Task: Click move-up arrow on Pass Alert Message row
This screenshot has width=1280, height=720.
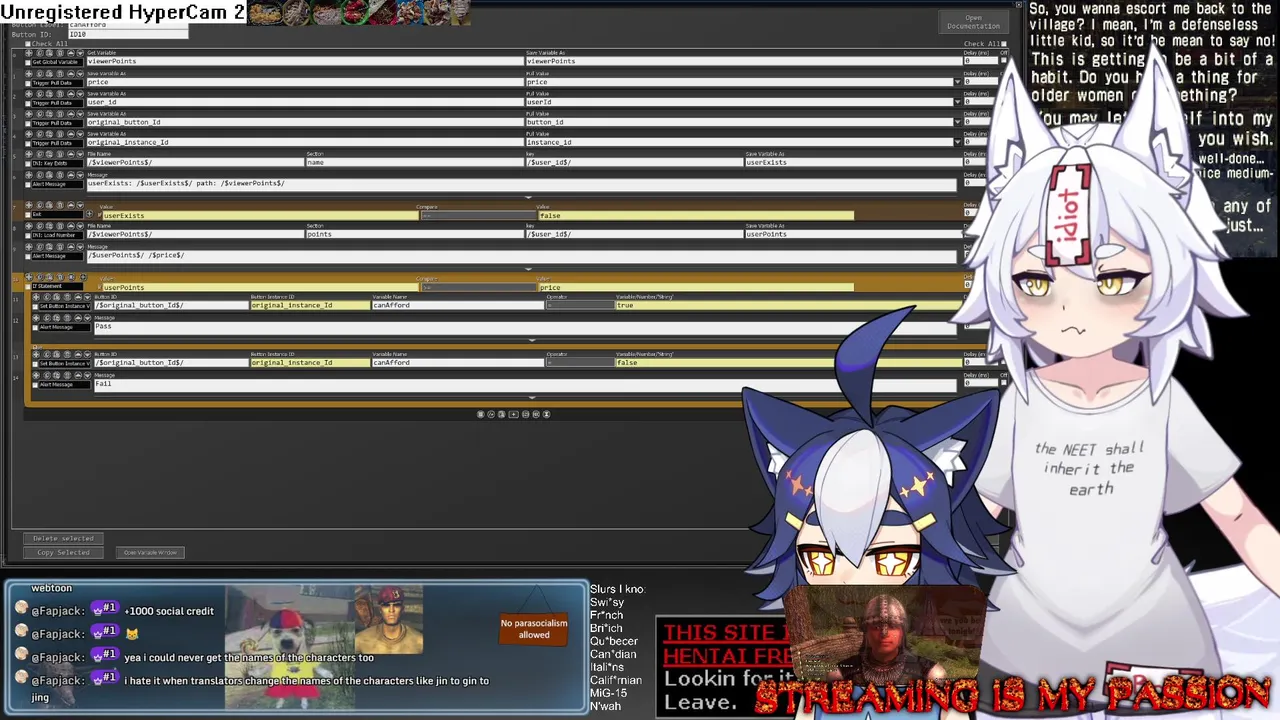Action: [78, 318]
